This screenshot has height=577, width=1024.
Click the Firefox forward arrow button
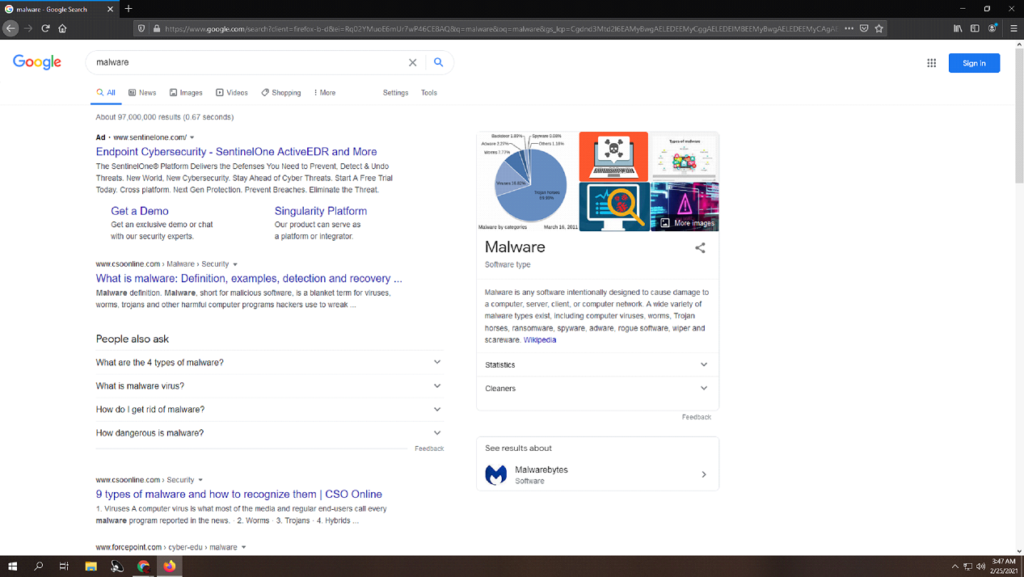[28, 28]
